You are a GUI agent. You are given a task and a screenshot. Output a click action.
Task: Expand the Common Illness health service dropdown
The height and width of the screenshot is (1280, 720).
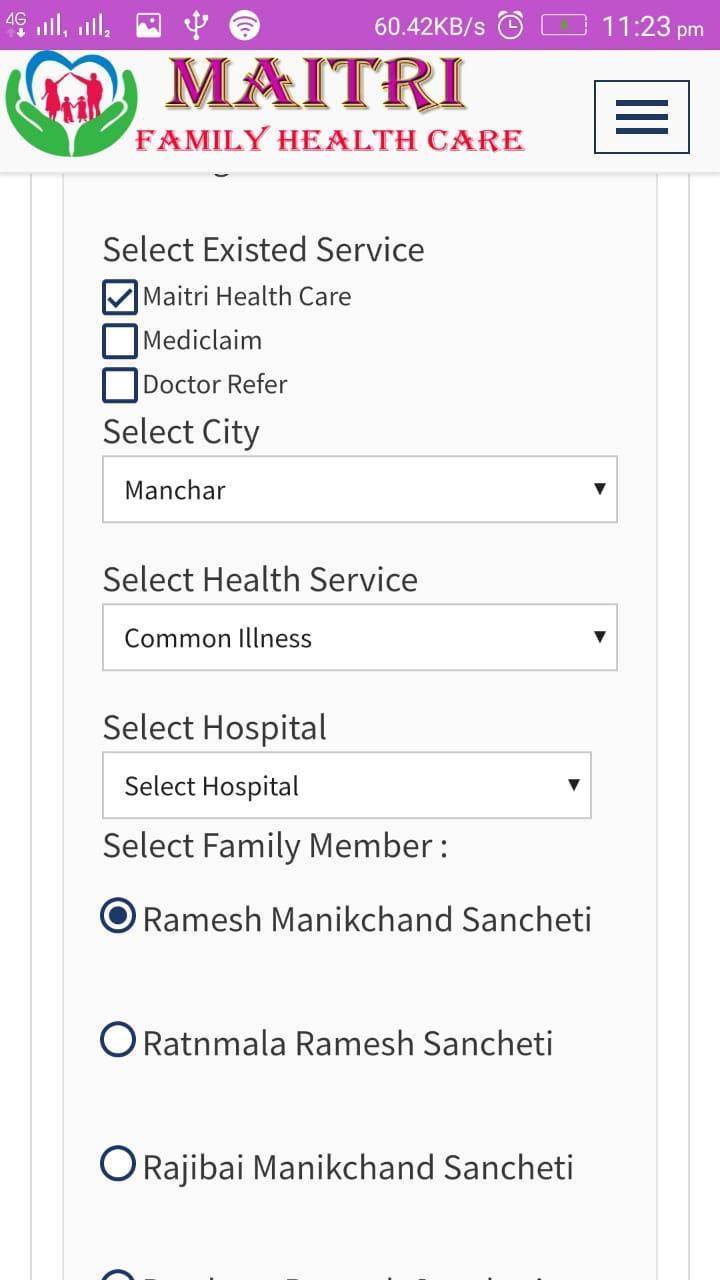point(360,637)
